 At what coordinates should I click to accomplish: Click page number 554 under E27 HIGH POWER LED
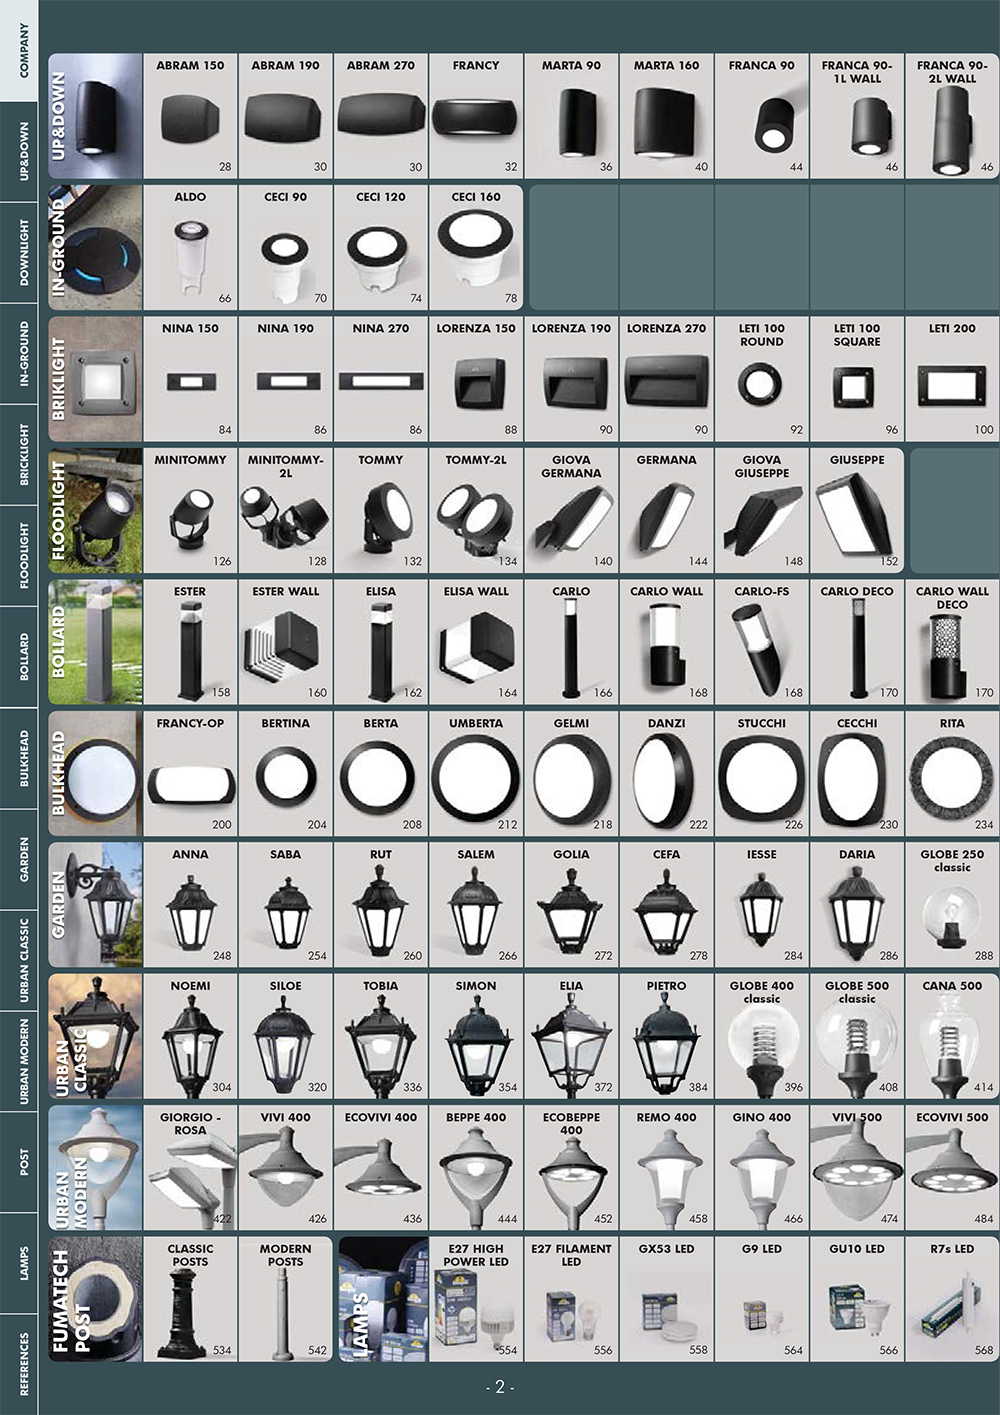pyautogui.click(x=507, y=1350)
